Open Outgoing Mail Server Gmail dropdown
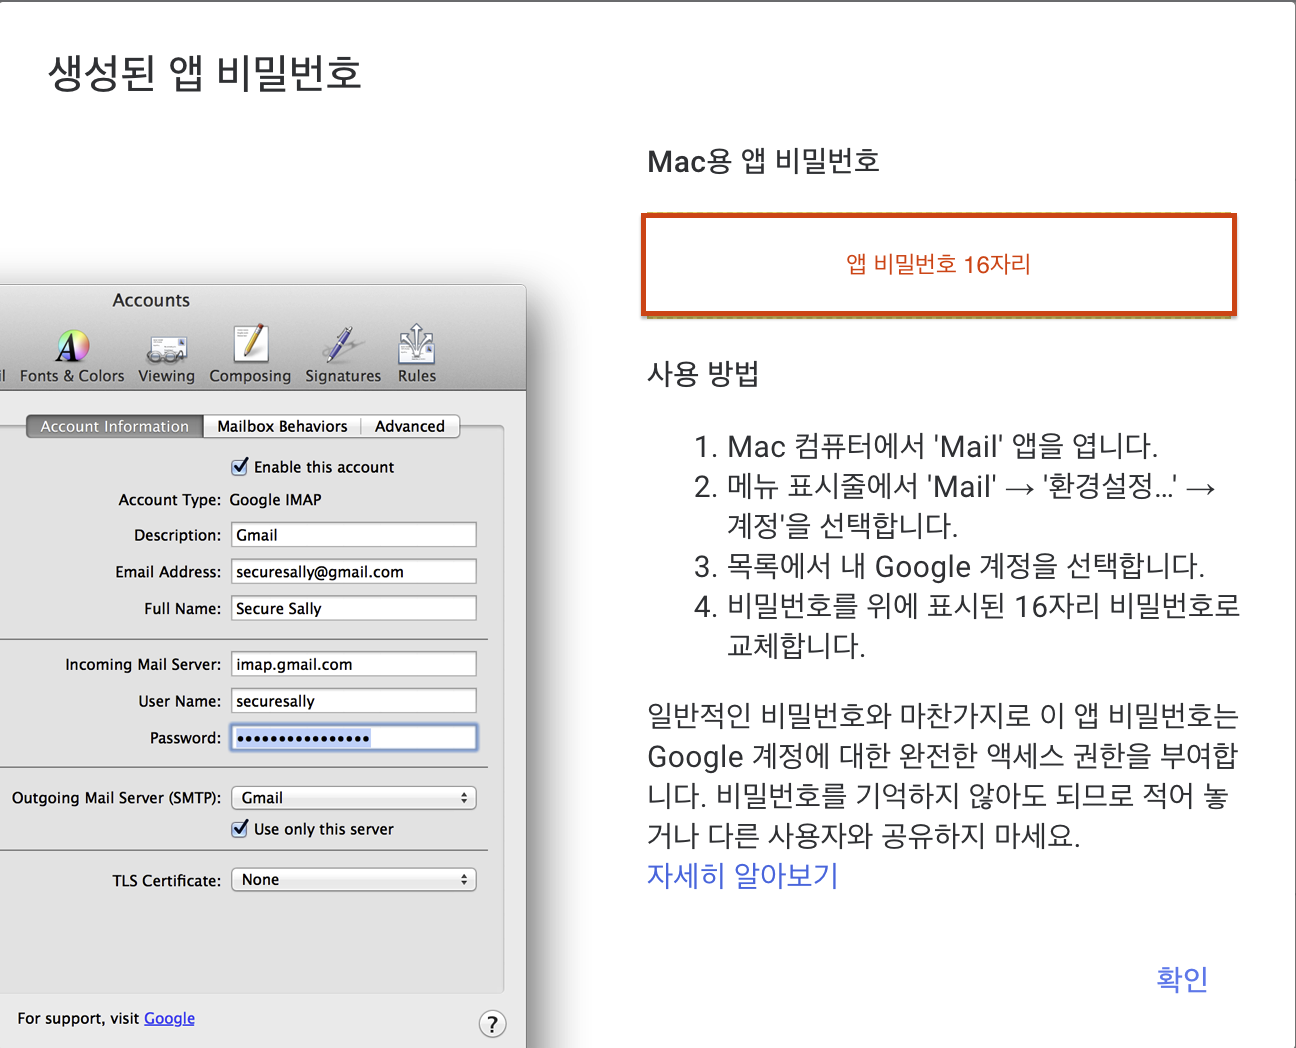The width and height of the screenshot is (1296, 1048). 354,797
